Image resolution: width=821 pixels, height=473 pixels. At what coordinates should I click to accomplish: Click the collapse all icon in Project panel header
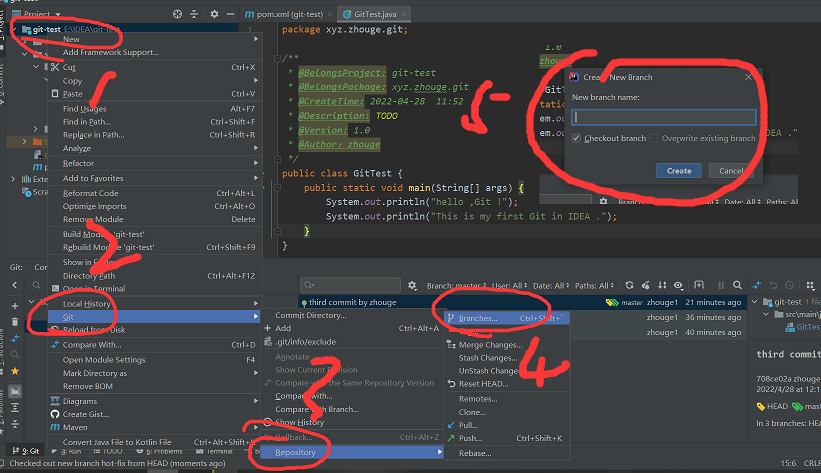[196, 15]
